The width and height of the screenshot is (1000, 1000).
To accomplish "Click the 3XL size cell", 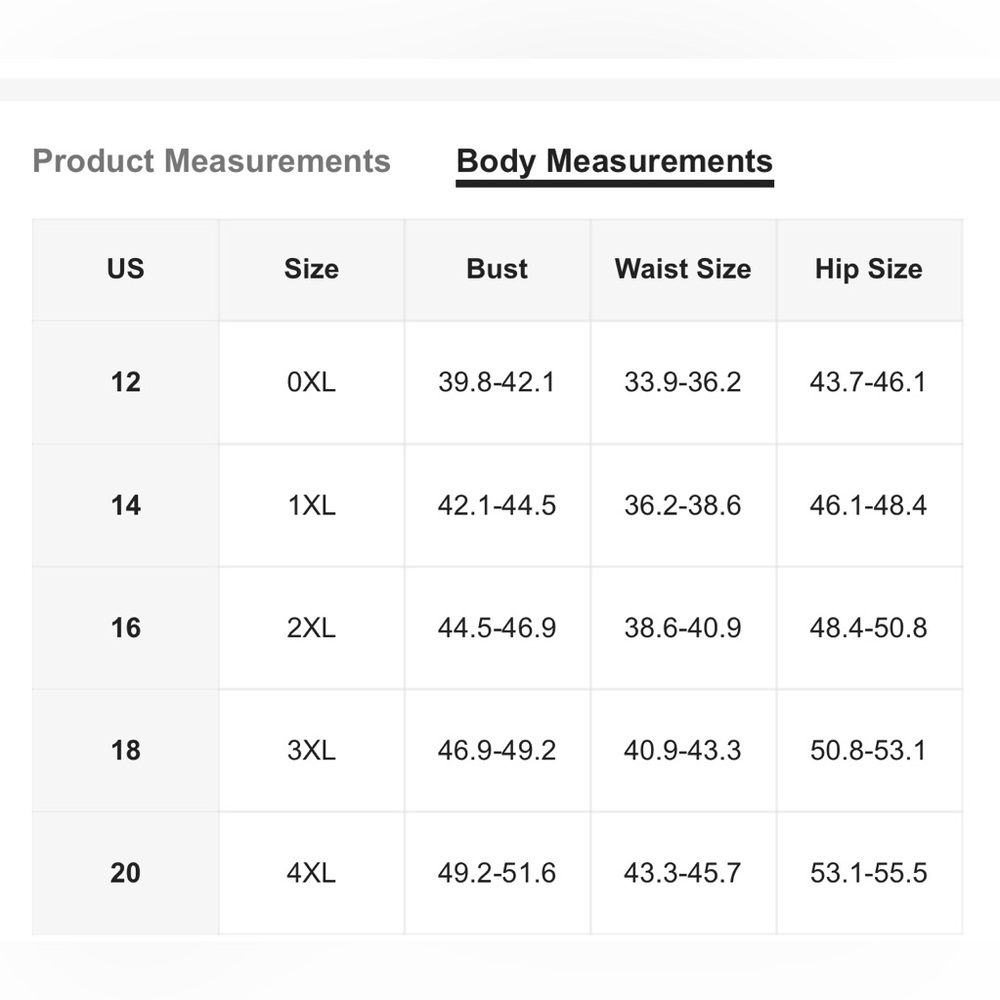I will click(311, 750).
